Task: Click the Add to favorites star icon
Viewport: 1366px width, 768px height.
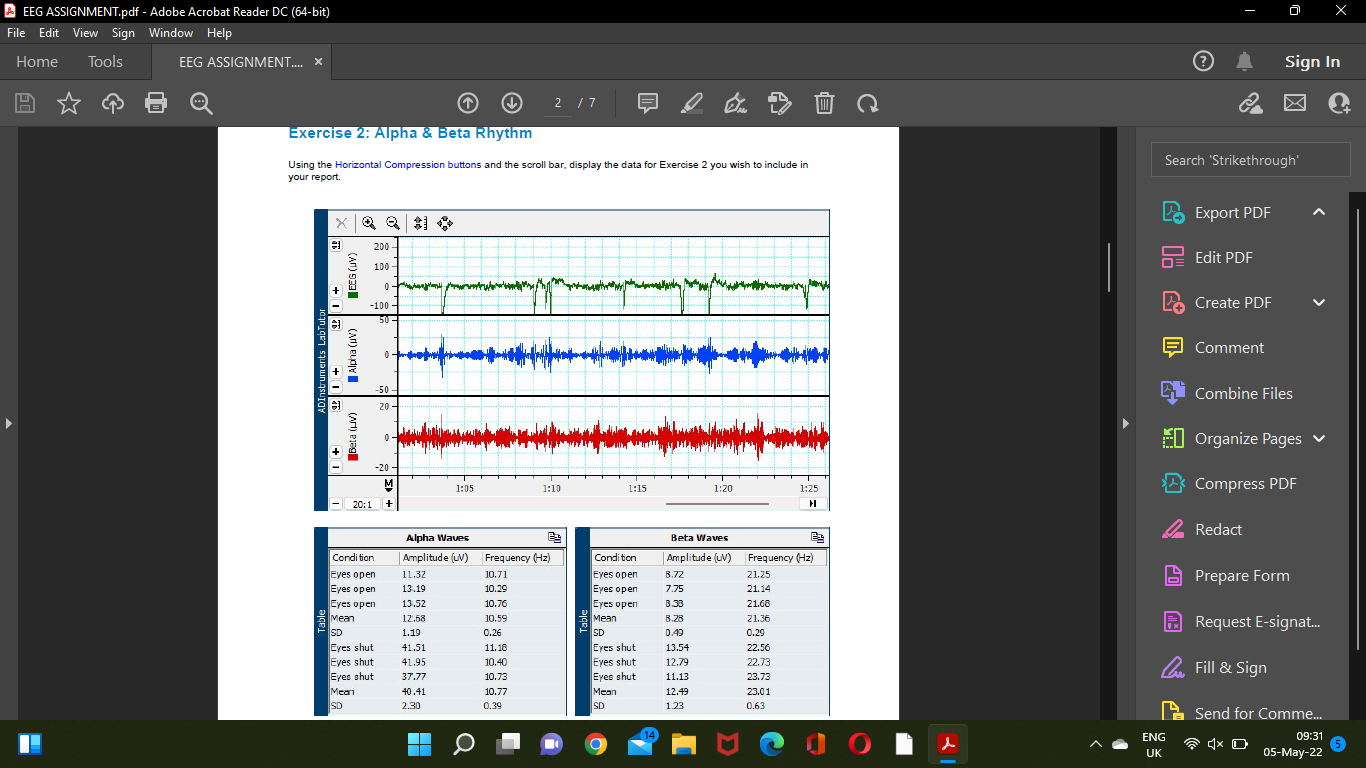Action: [x=68, y=103]
